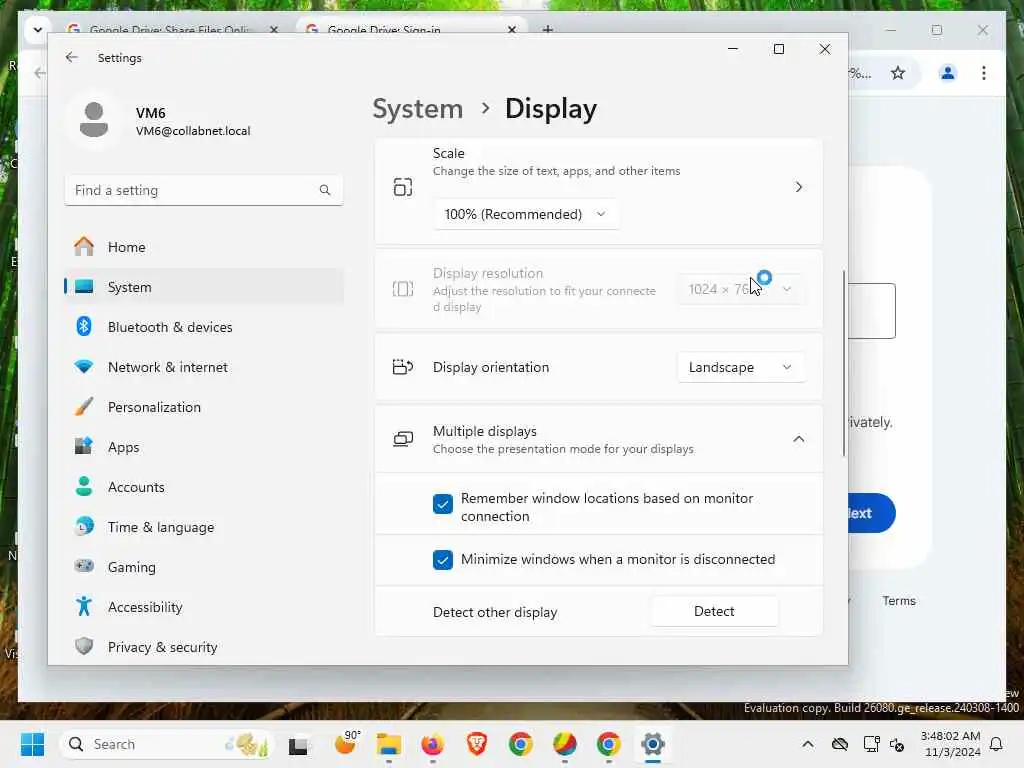Open the Windows Start menu

click(32, 744)
